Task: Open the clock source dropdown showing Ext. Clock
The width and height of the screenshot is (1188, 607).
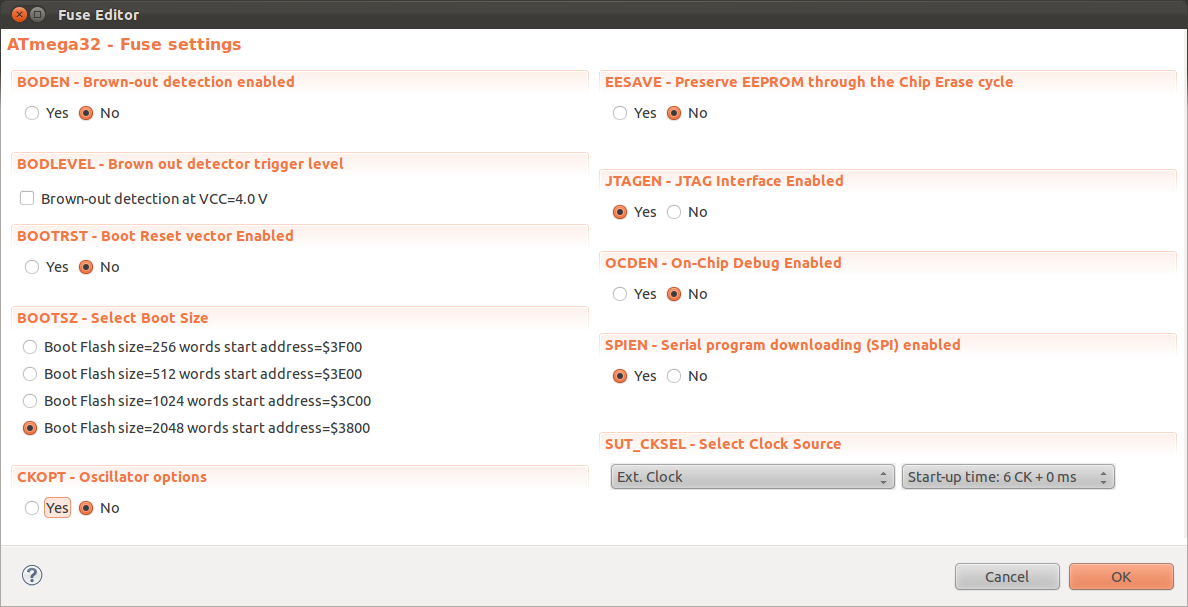Action: click(752, 477)
